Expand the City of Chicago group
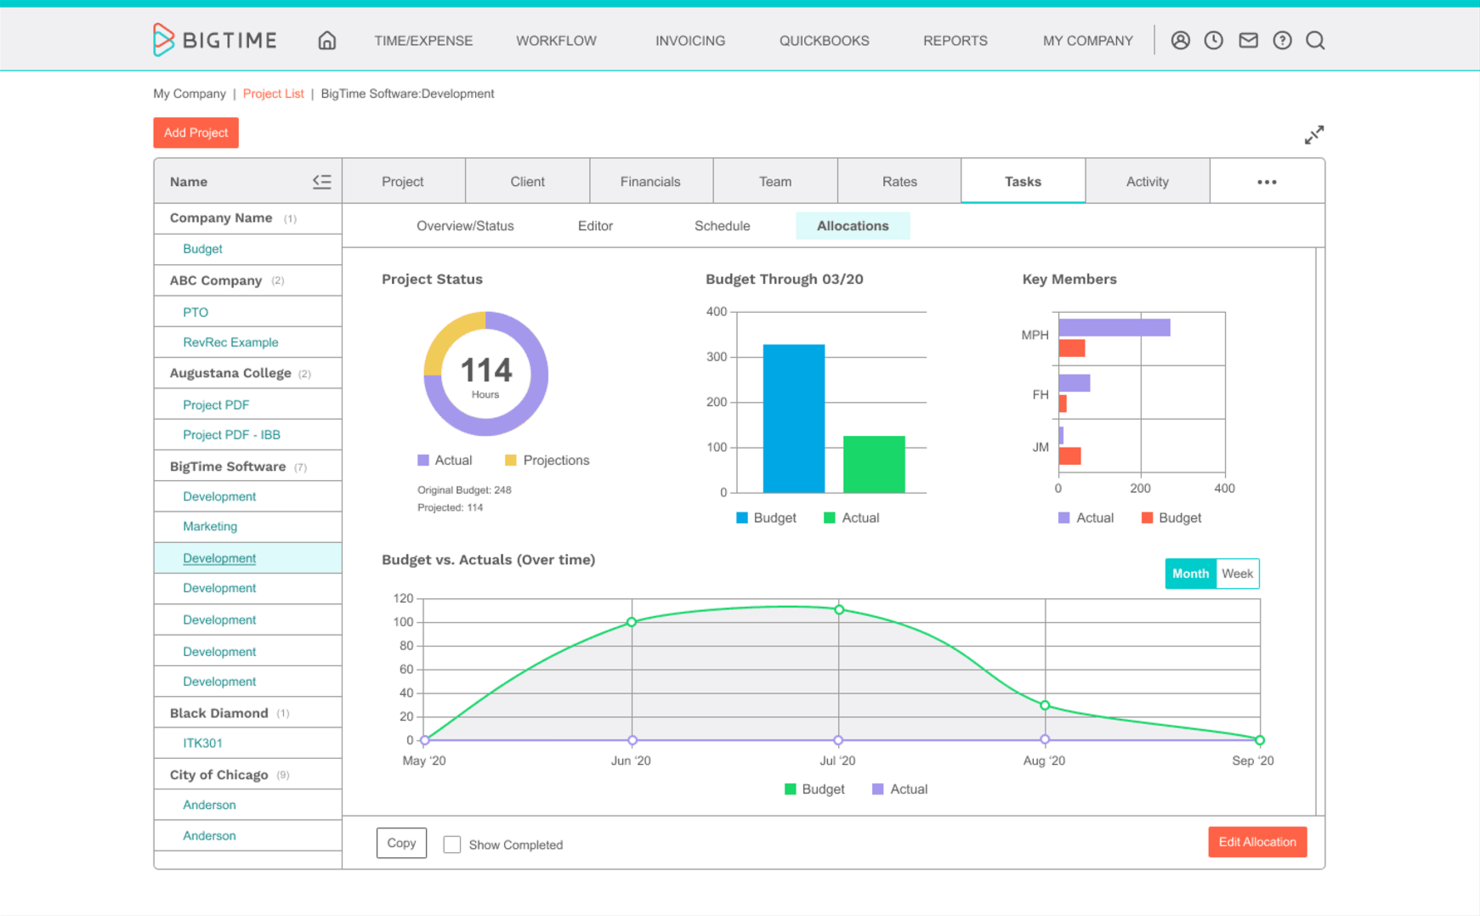Image resolution: width=1480 pixels, height=916 pixels. tap(219, 773)
